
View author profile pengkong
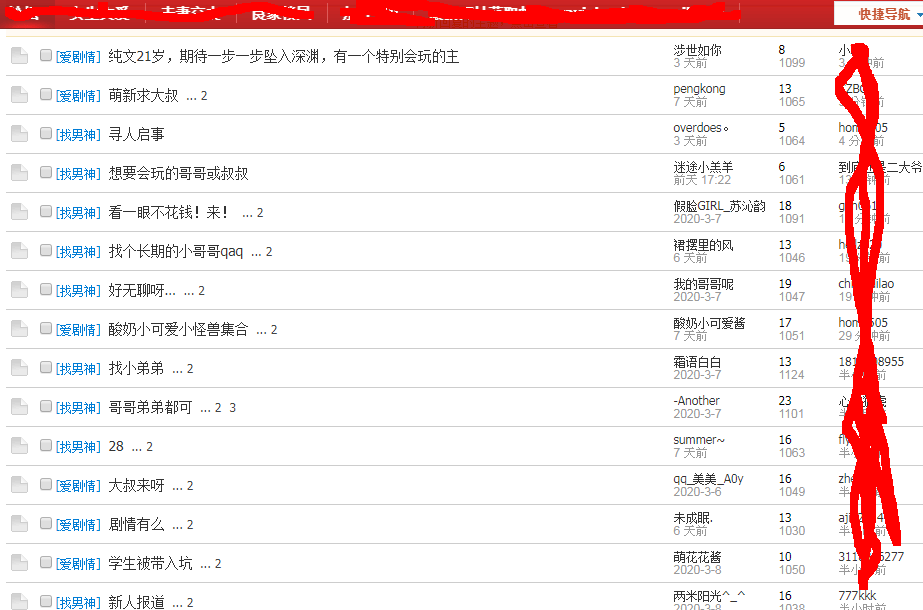click(699, 89)
